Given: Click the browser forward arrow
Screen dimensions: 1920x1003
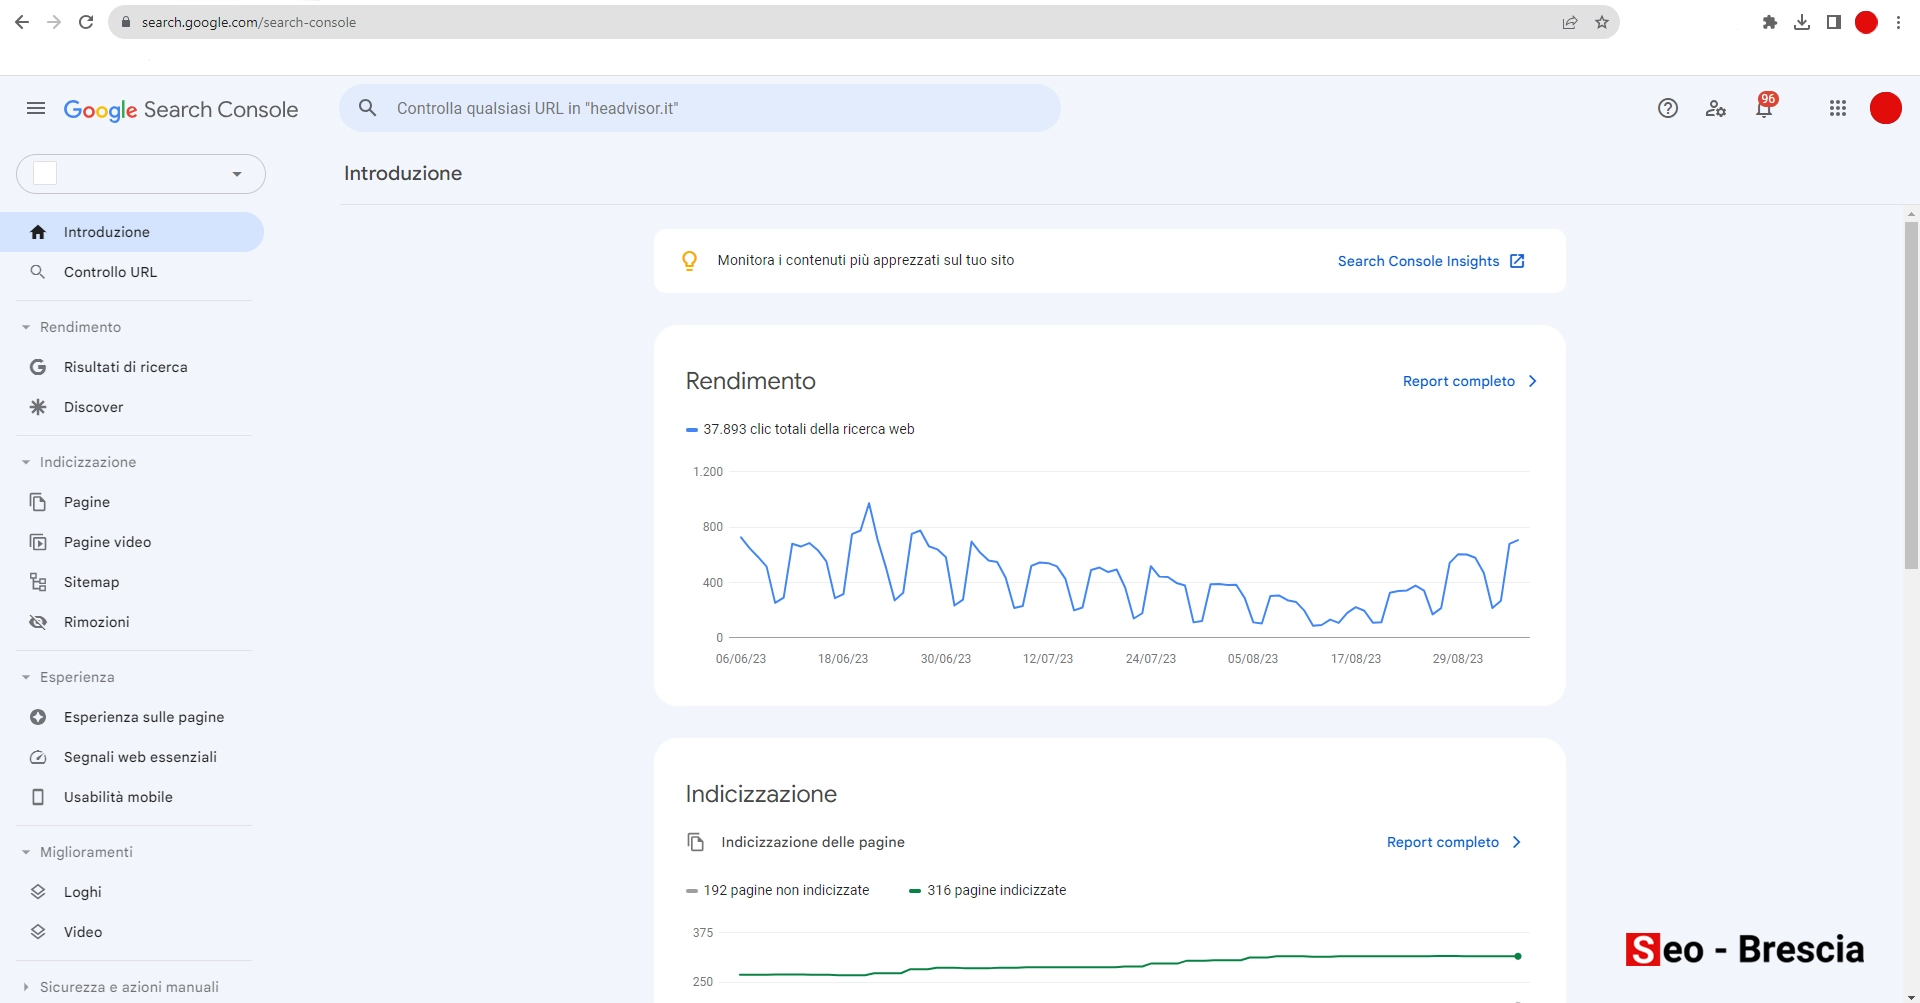Looking at the screenshot, I should (54, 22).
